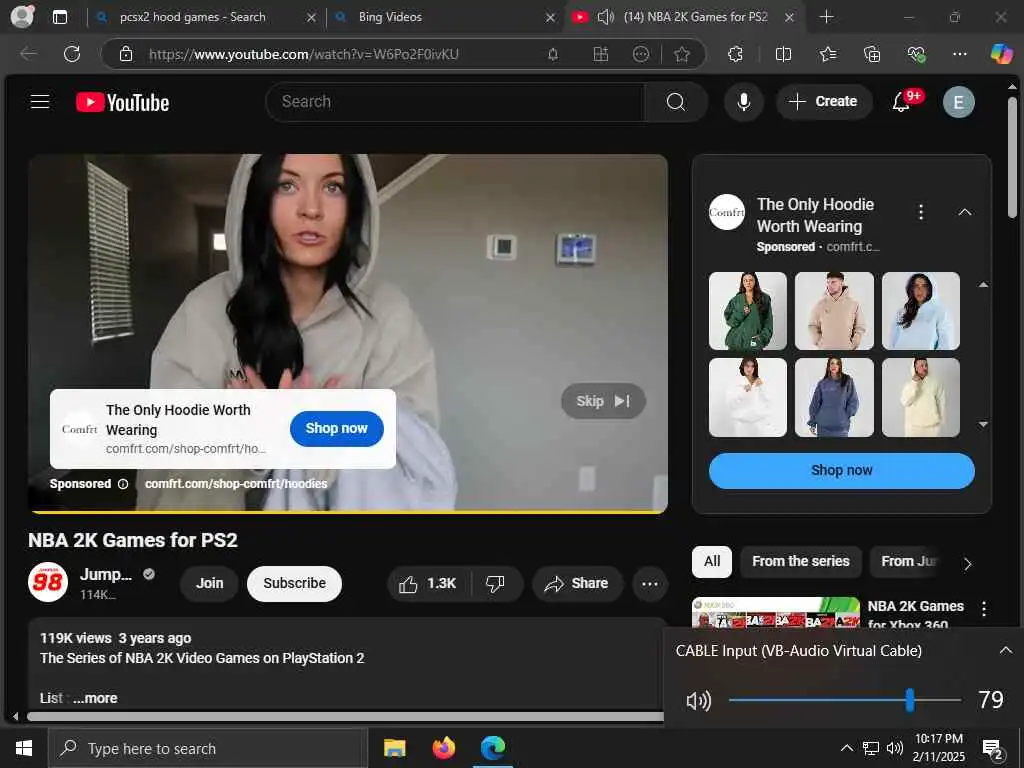Open options for NBA 2K Xbox 360 video
Screen dimensions: 1024x768
point(984,609)
